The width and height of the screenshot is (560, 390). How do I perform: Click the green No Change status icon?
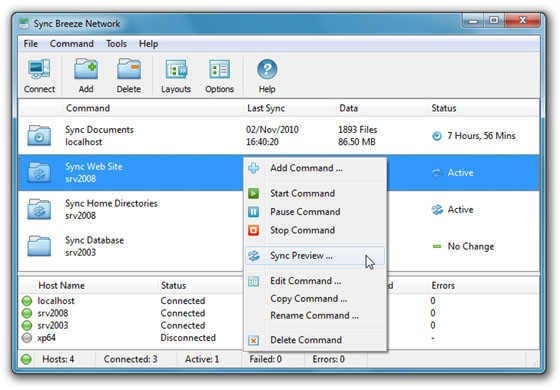[437, 246]
